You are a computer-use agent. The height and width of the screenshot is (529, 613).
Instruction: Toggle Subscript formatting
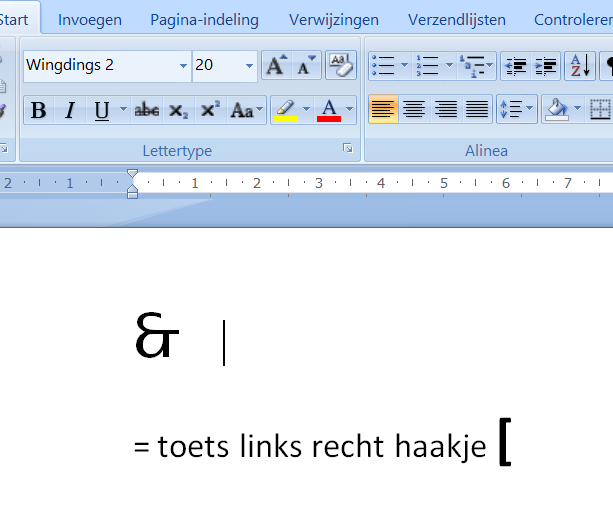(178, 110)
